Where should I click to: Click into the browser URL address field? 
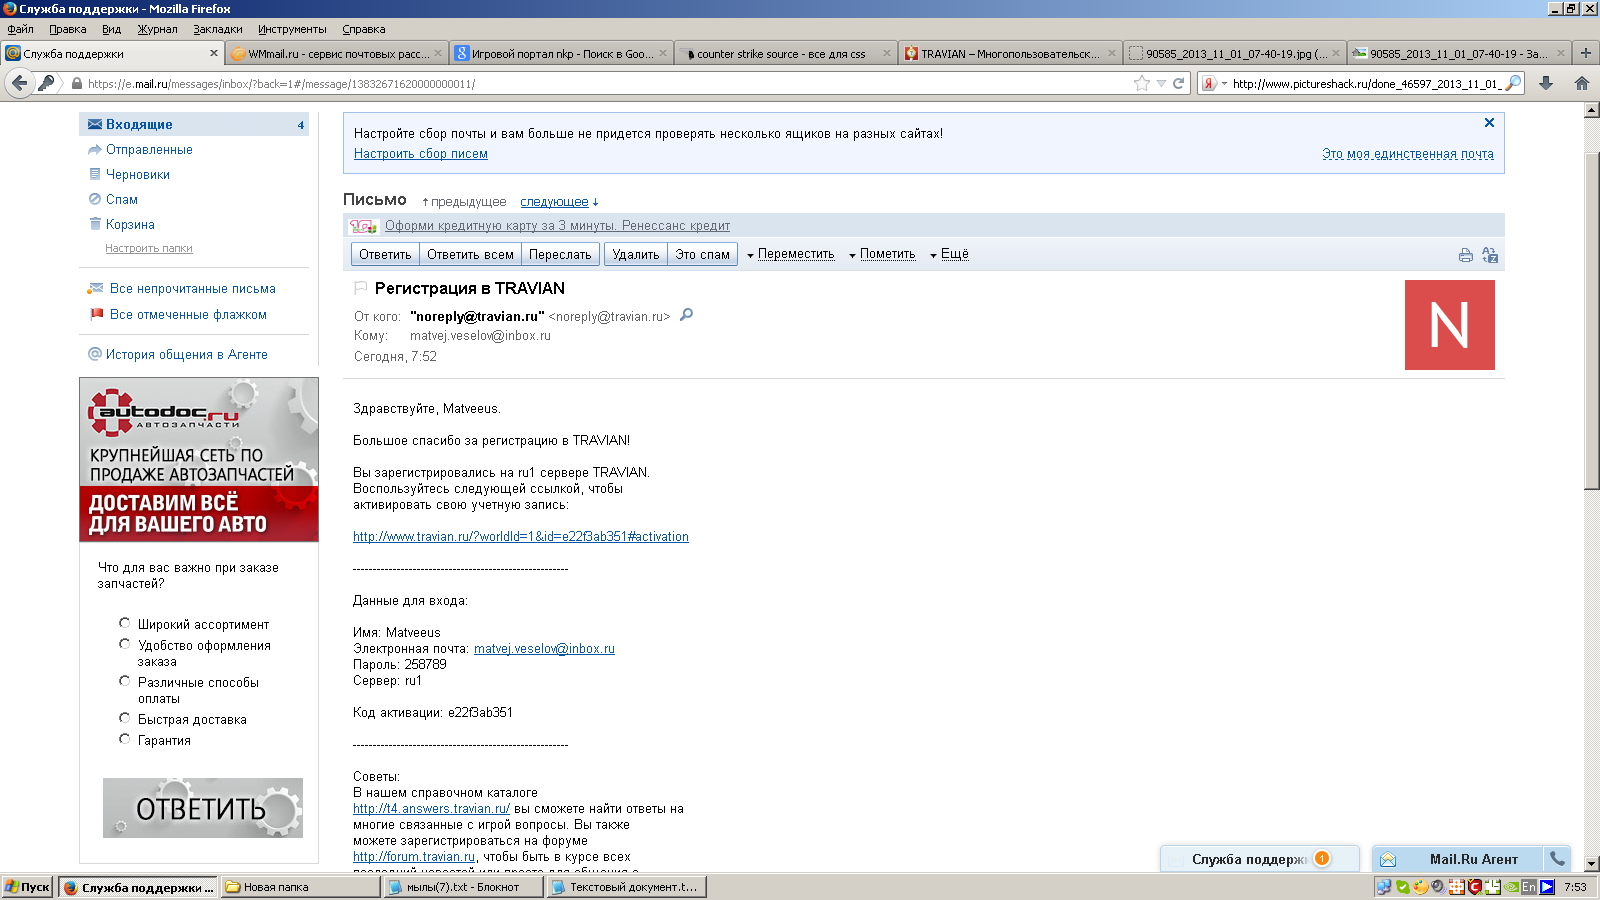point(608,83)
